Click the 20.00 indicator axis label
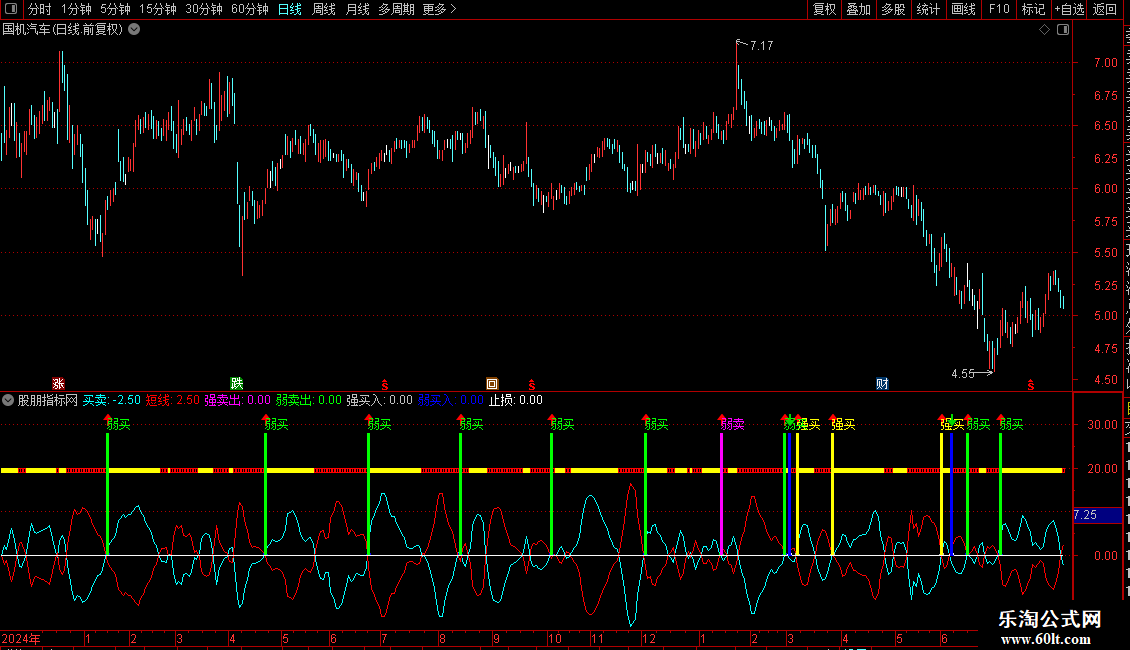Image resolution: width=1130 pixels, height=650 pixels. 1103,468
